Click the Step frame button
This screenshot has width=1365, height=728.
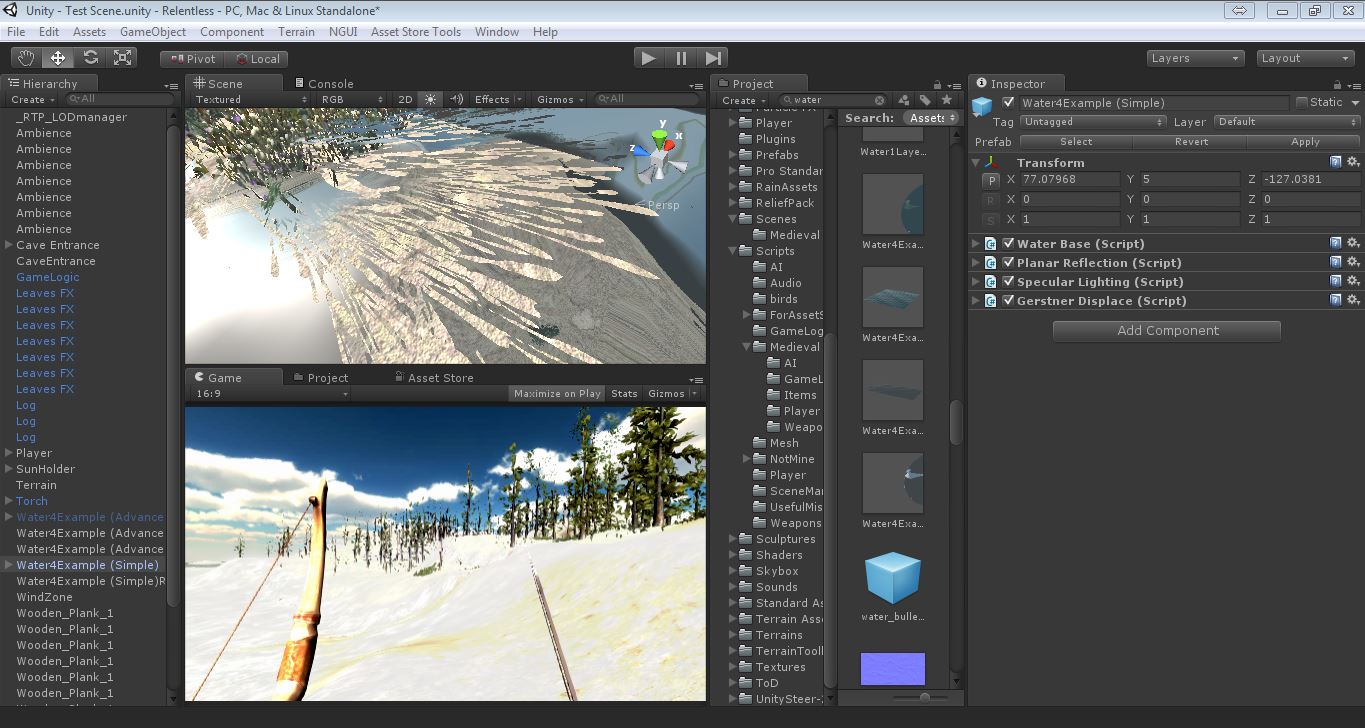[713, 58]
